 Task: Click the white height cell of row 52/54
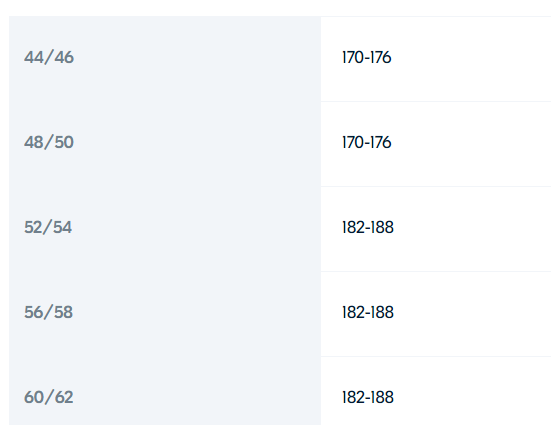coord(436,229)
